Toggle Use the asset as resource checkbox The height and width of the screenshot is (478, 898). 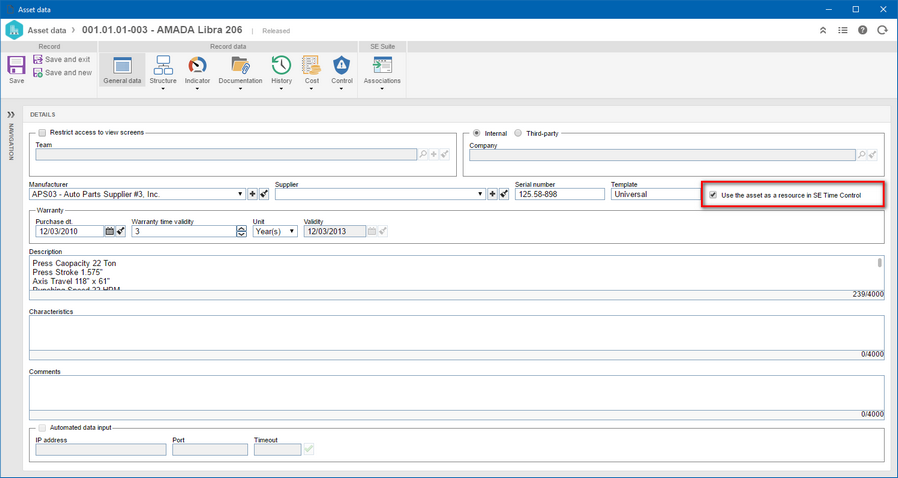tap(713, 195)
